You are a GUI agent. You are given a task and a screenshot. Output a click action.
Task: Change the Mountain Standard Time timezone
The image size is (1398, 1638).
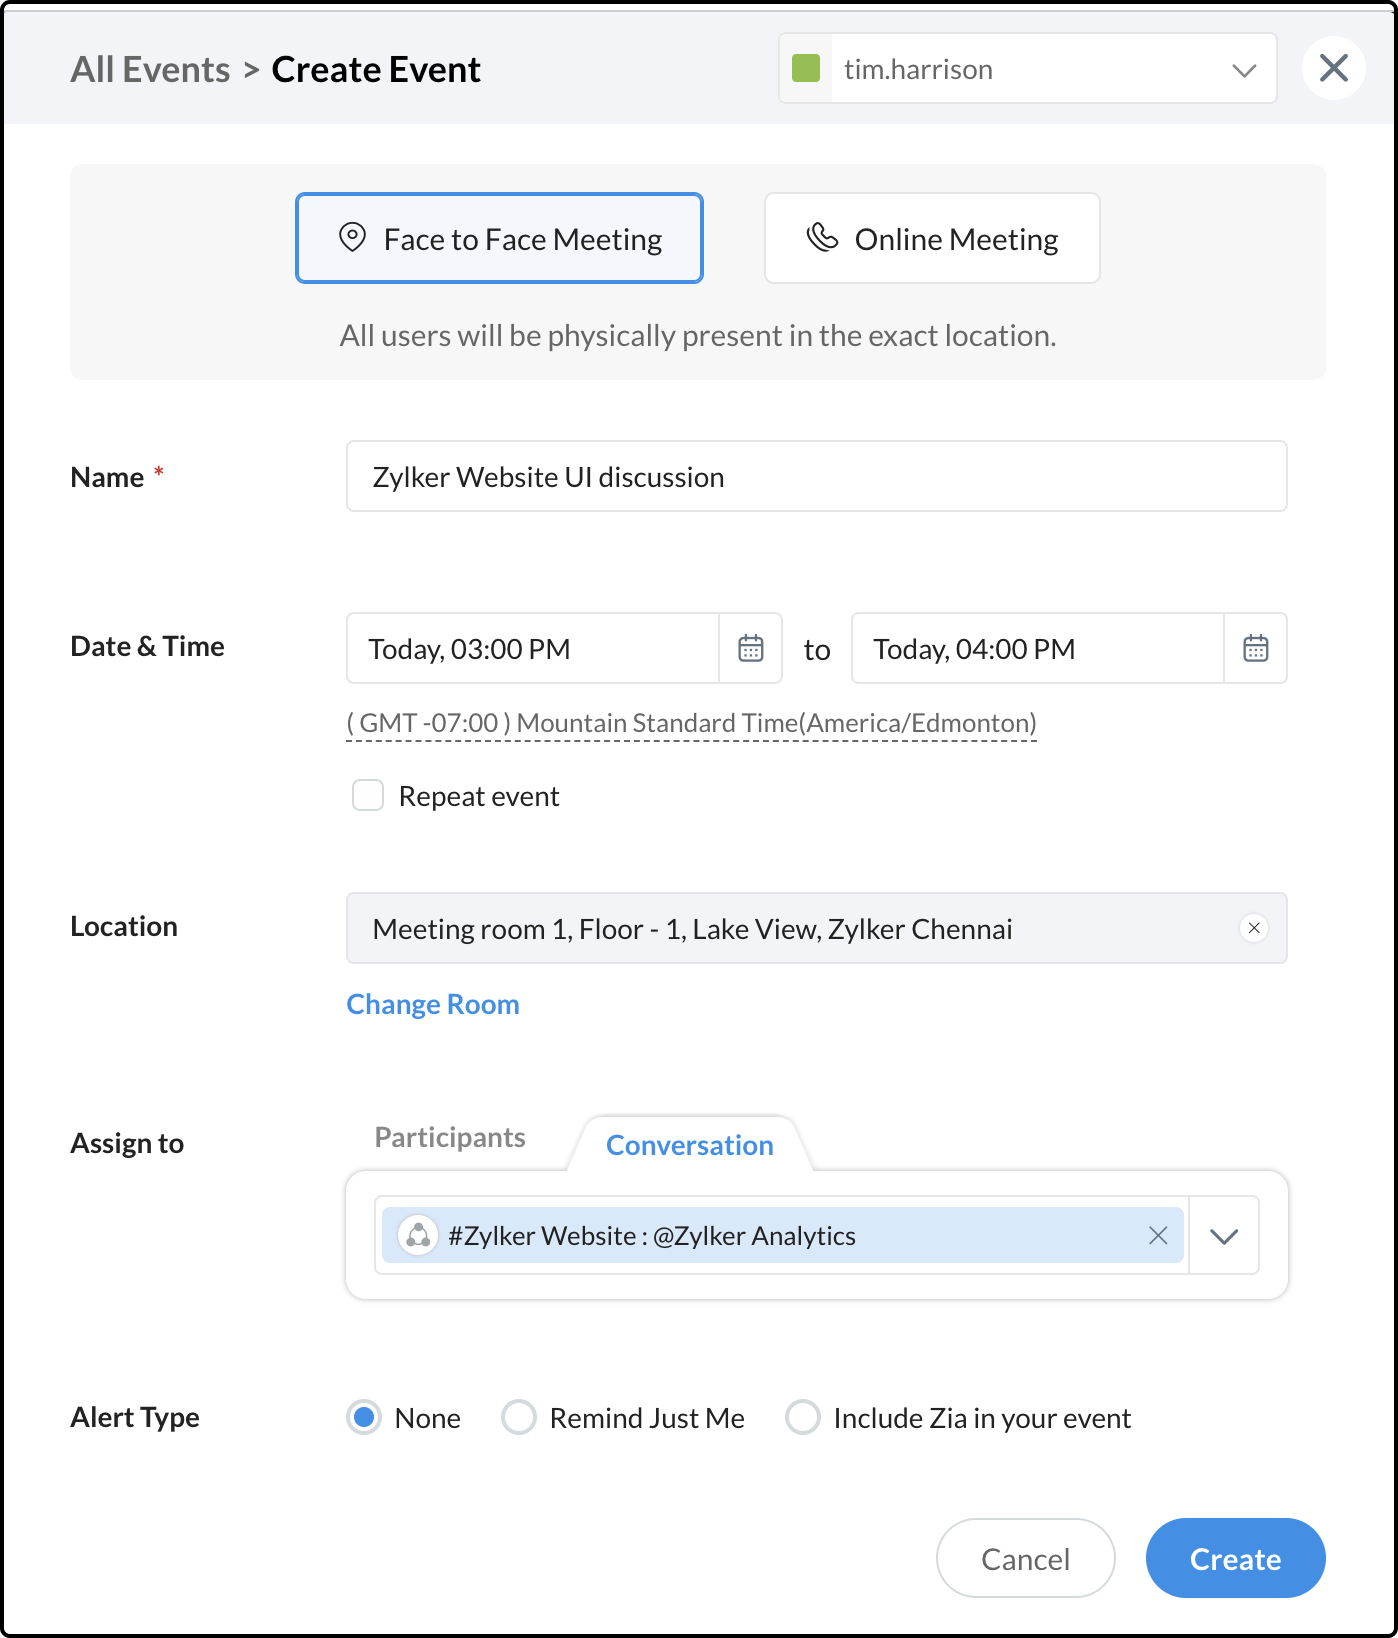click(691, 723)
